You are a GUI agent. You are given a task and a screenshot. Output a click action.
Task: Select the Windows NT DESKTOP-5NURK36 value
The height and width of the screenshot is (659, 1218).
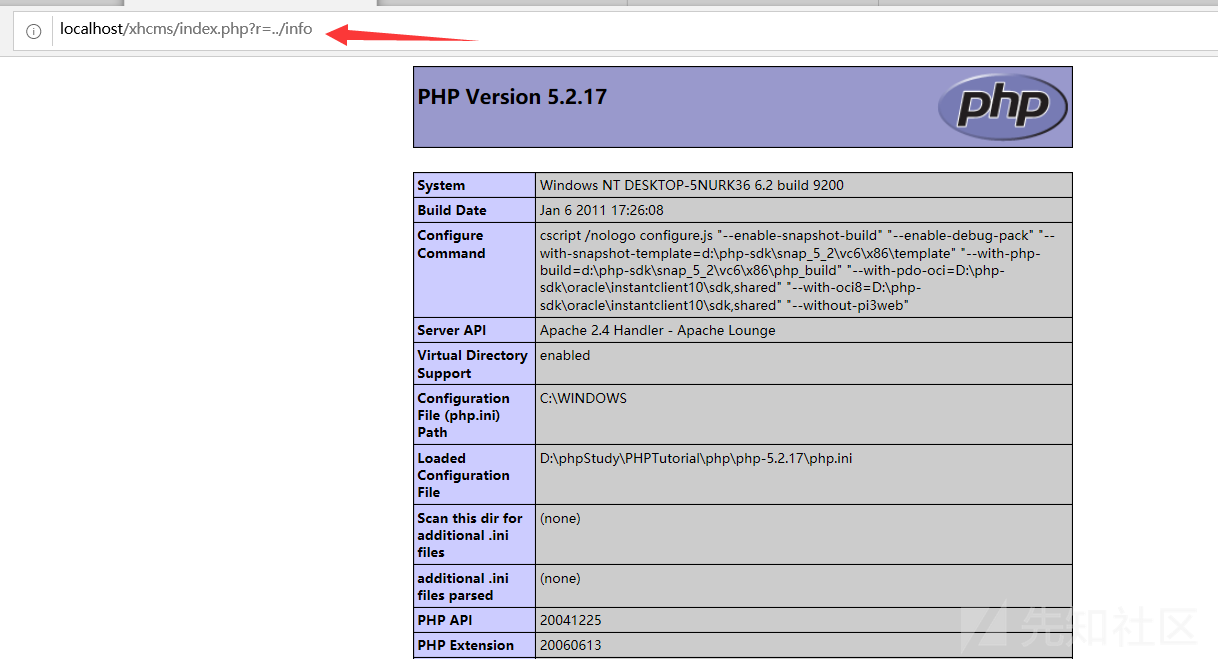(691, 185)
